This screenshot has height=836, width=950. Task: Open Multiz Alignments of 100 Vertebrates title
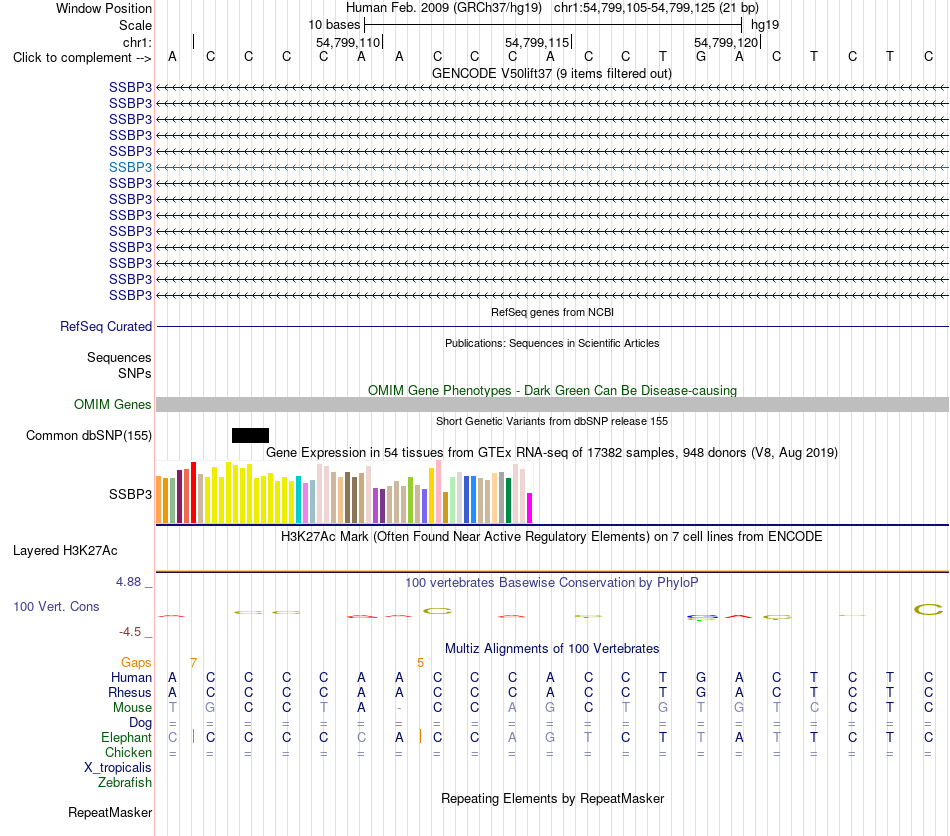pyautogui.click(x=552, y=649)
